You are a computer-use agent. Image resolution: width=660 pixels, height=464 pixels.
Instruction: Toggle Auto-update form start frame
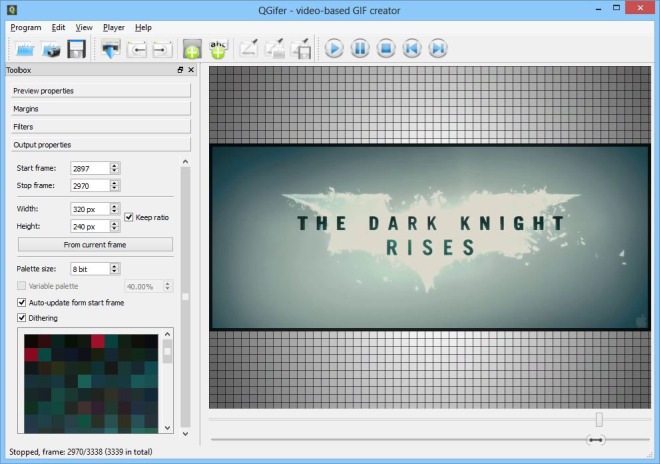[21, 302]
